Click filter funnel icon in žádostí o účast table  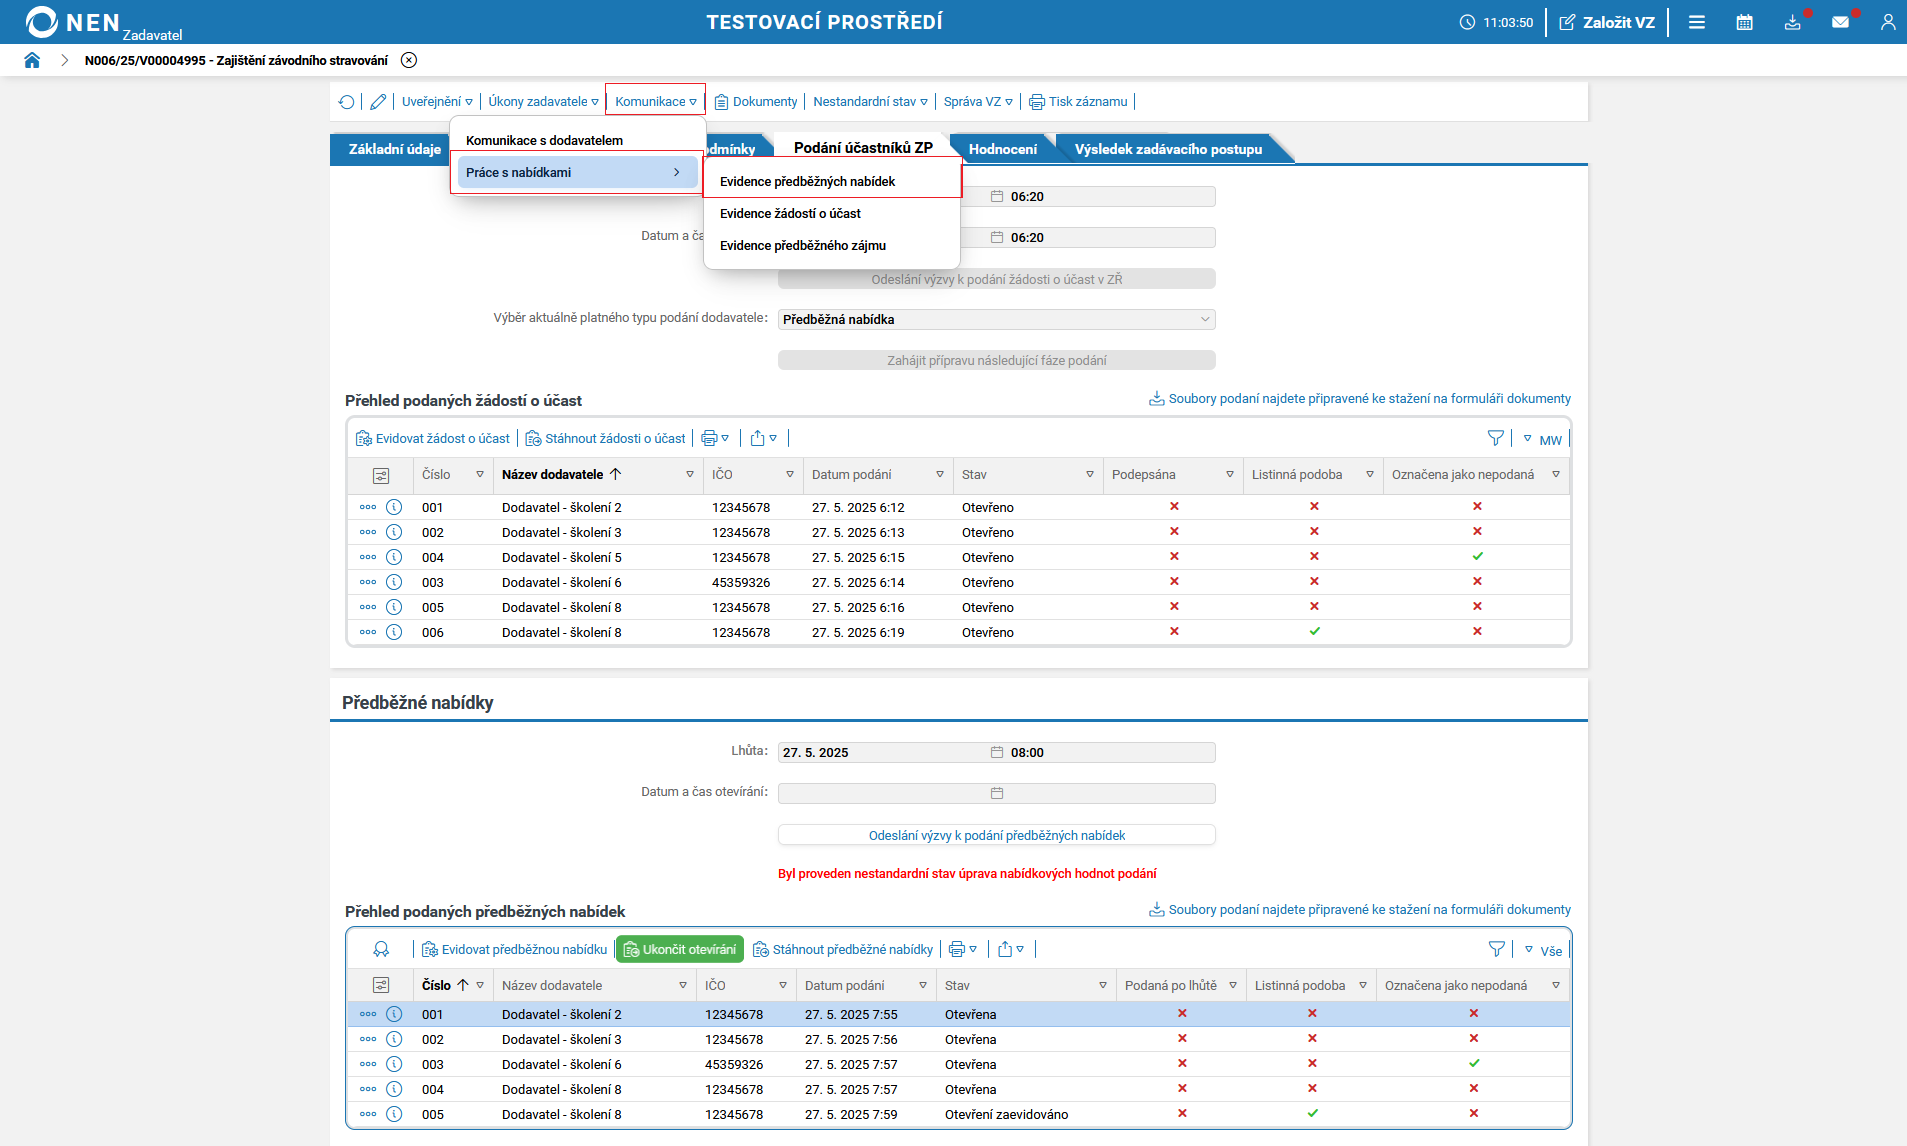pyautogui.click(x=1495, y=439)
